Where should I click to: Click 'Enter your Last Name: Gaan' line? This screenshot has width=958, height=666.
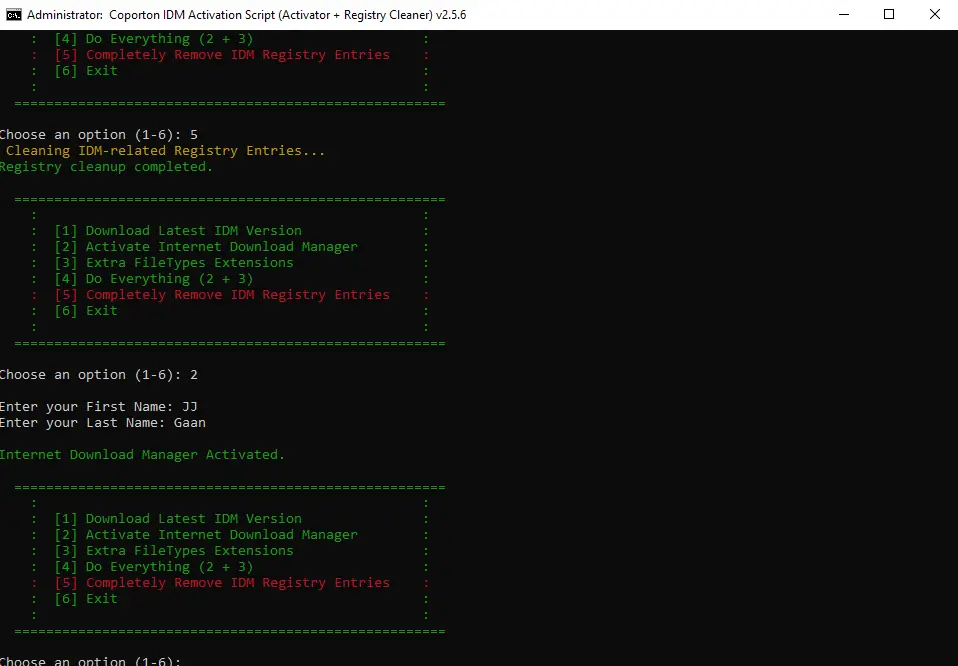pyautogui.click(x=103, y=423)
